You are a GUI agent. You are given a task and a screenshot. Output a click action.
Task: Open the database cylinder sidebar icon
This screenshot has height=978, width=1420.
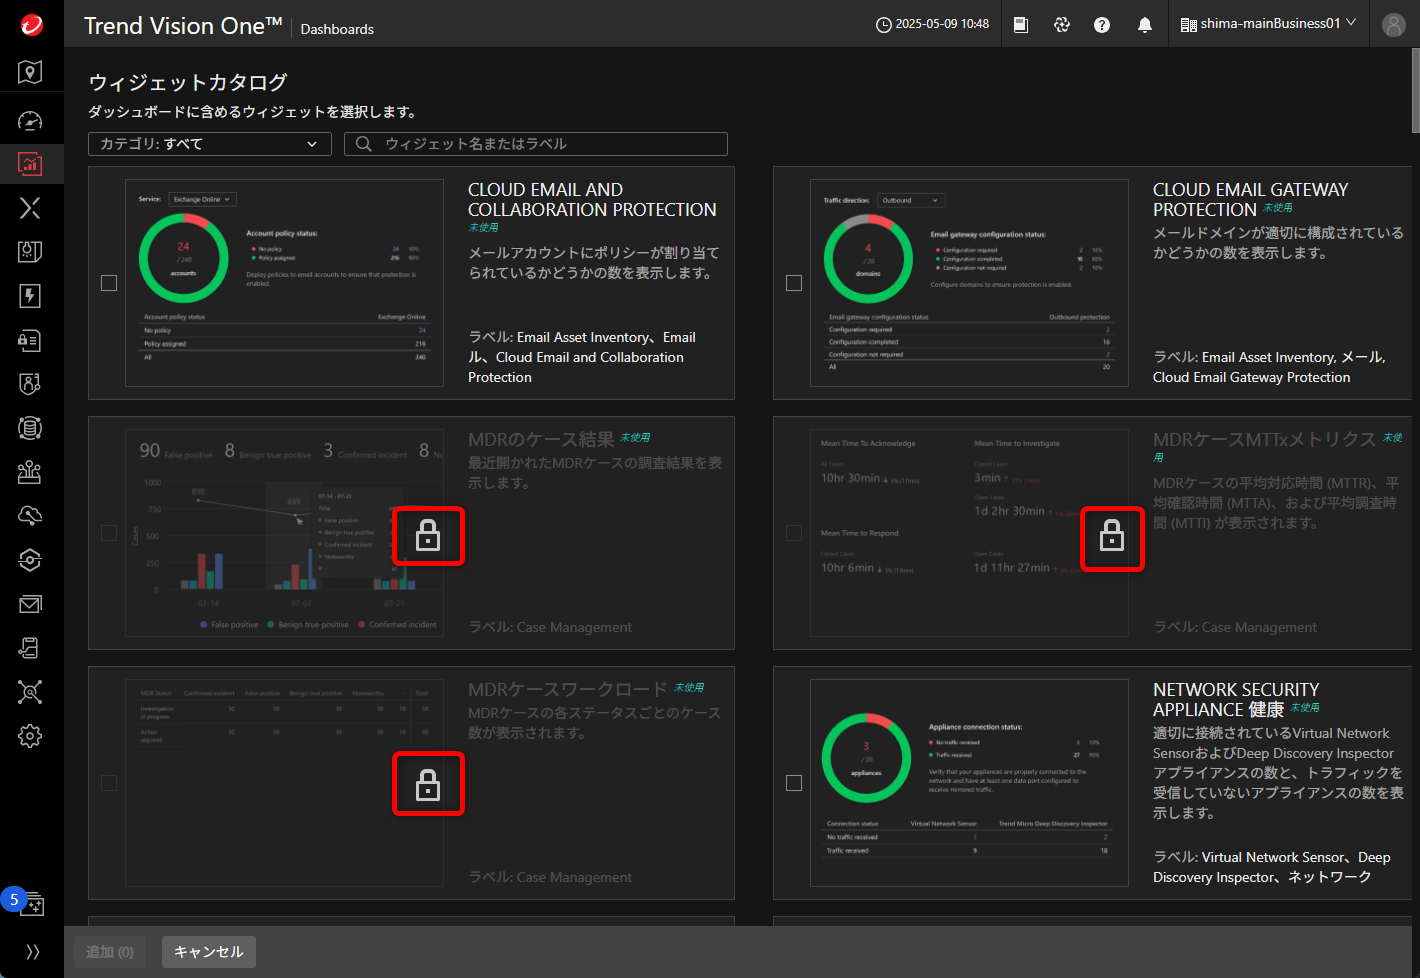30,428
